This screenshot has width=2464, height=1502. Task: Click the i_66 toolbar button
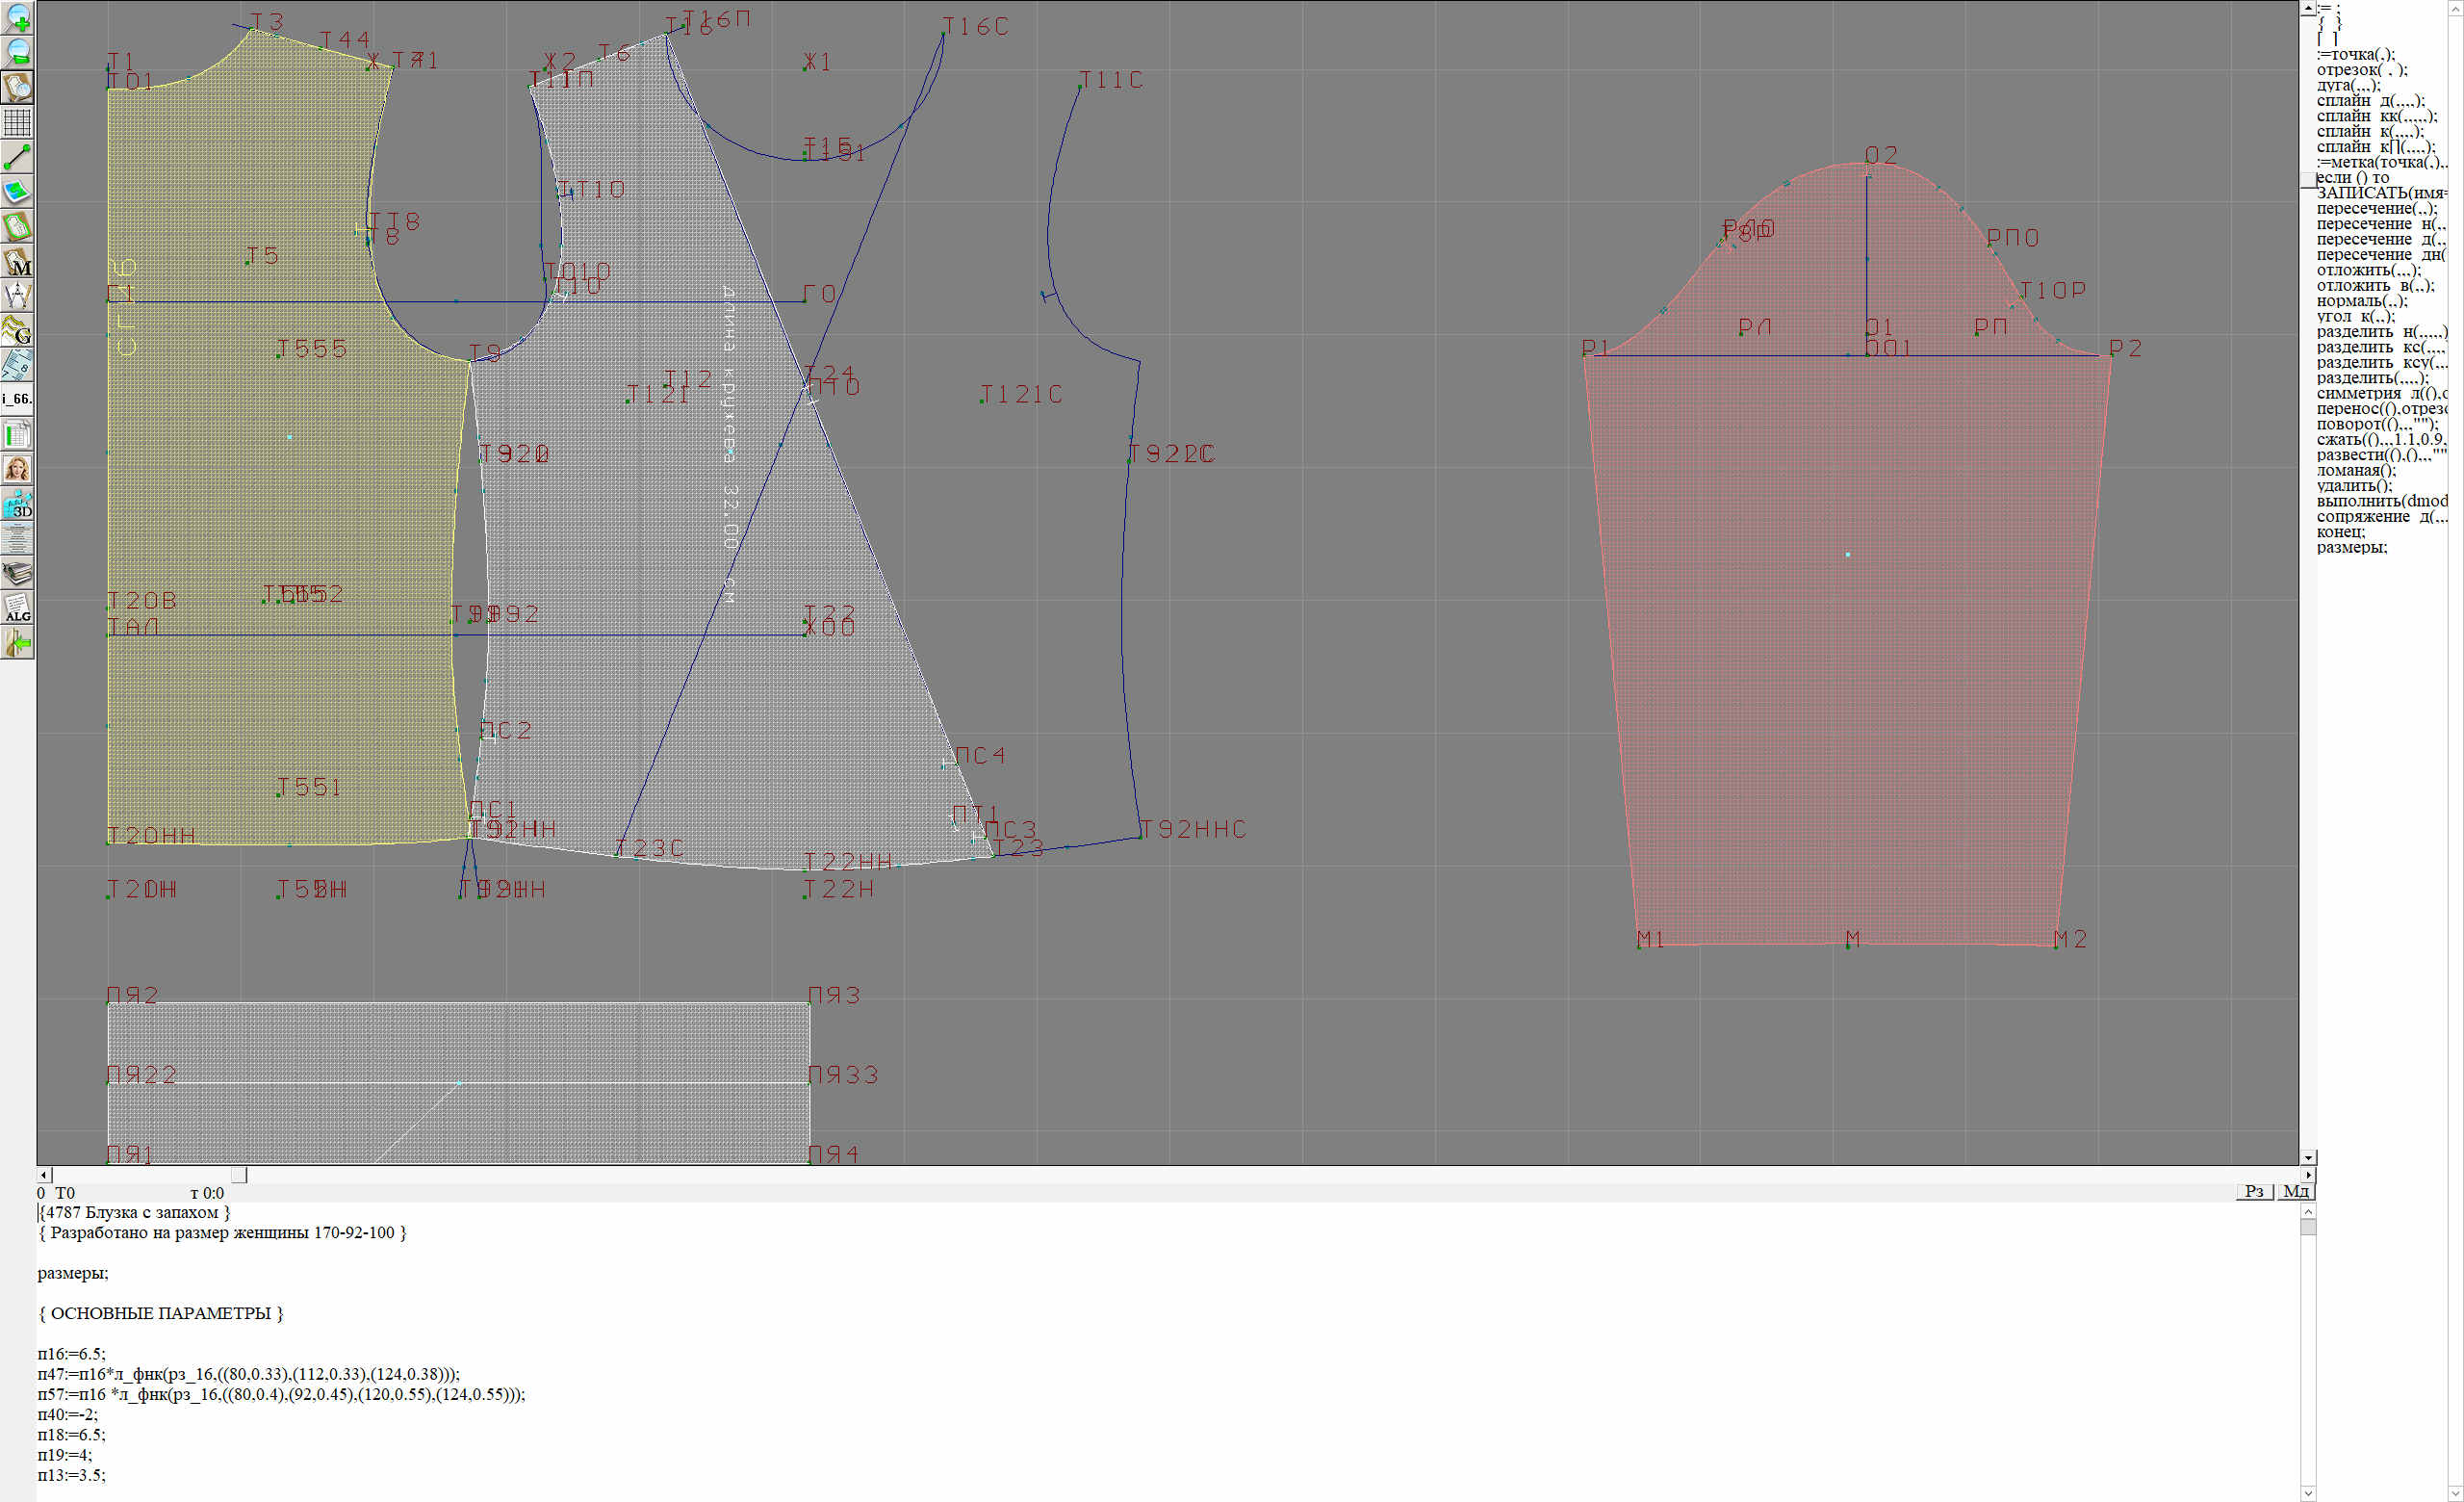click(18, 399)
